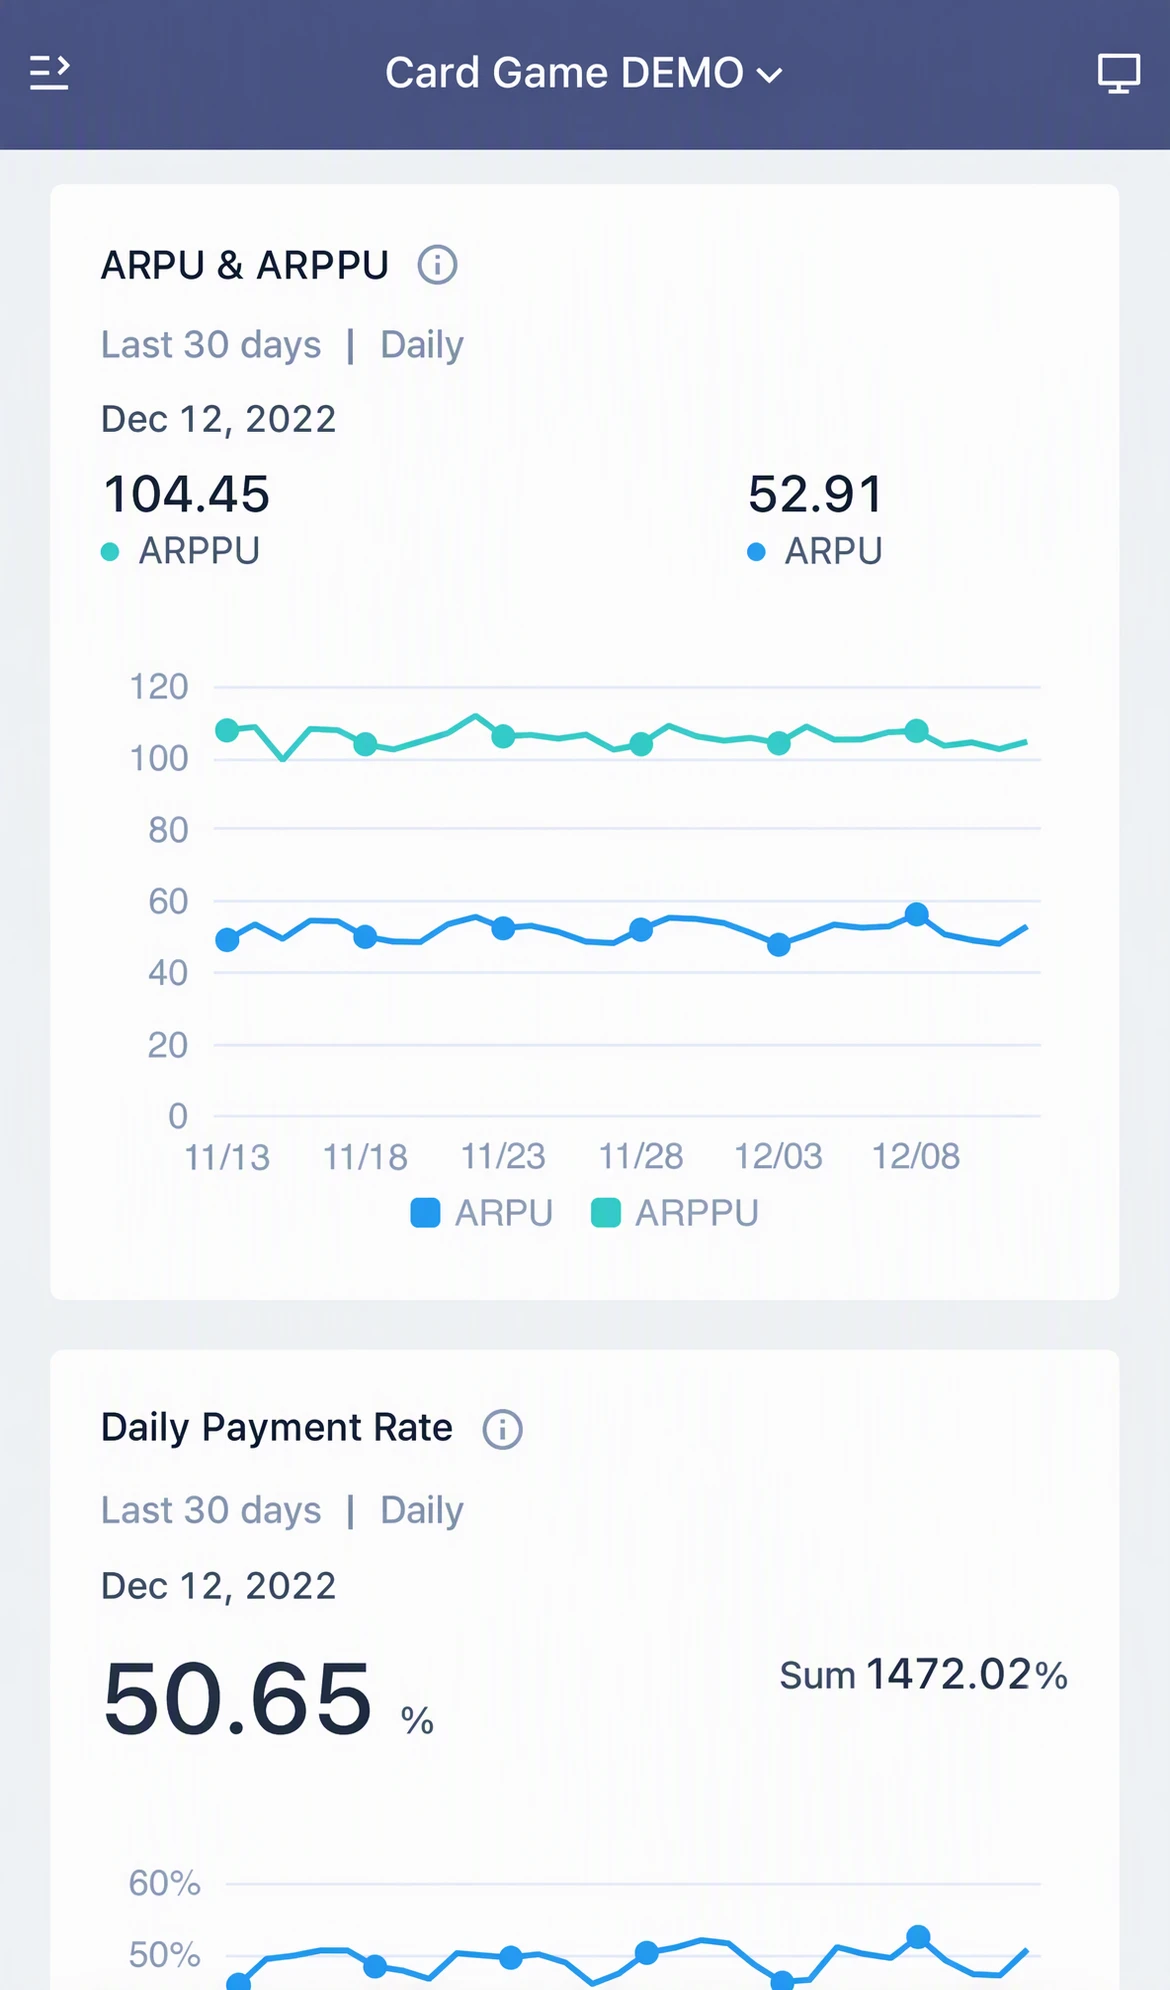Open Last 30 days range for Payment Rate
The height and width of the screenshot is (1990, 1170).
(x=211, y=1510)
